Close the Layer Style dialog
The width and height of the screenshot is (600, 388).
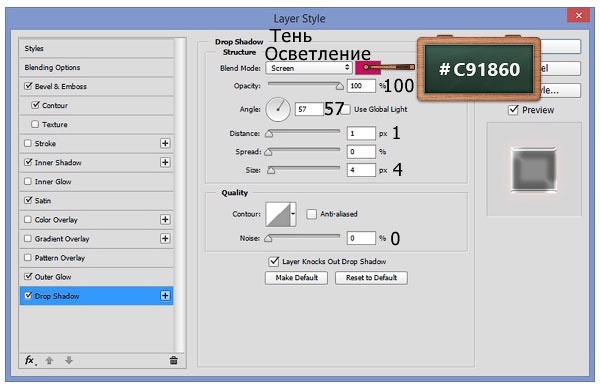[x=579, y=16]
